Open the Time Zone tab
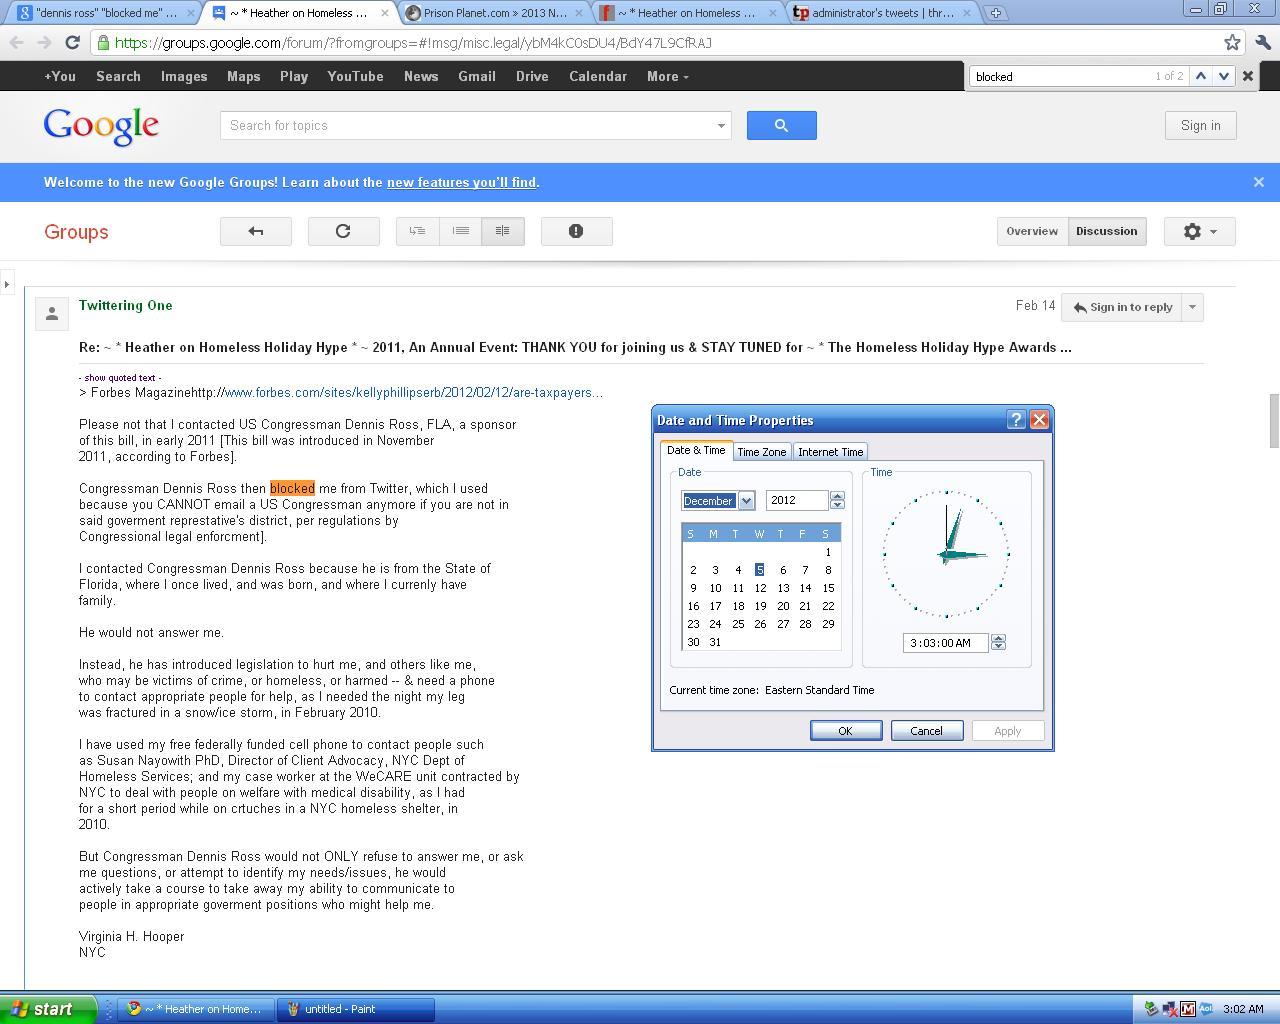The width and height of the screenshot is (1280, 1024). pyautogui.click(x=762, y=452)
